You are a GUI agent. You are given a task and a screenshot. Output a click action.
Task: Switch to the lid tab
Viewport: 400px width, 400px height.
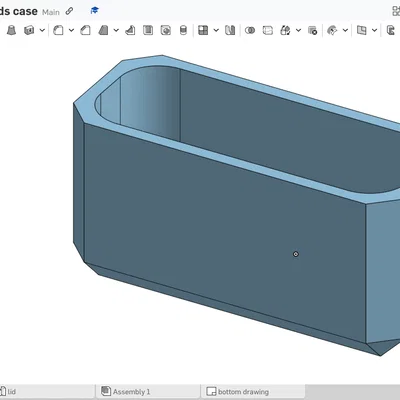point(47,391)
